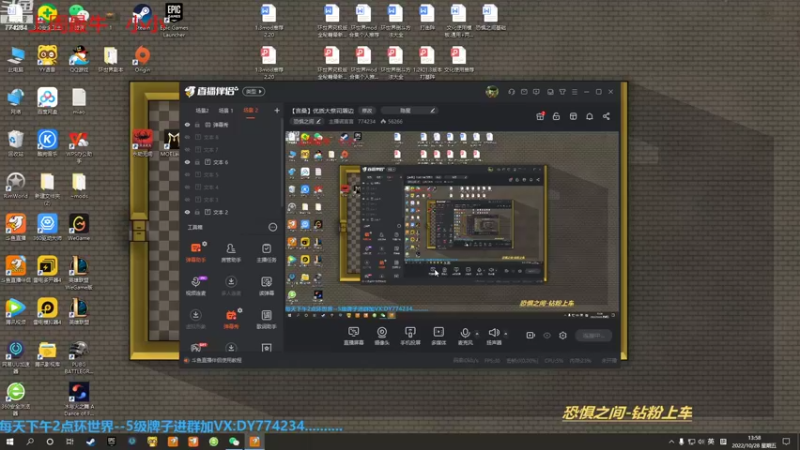Click the clock in system tray

coord(754,442)
